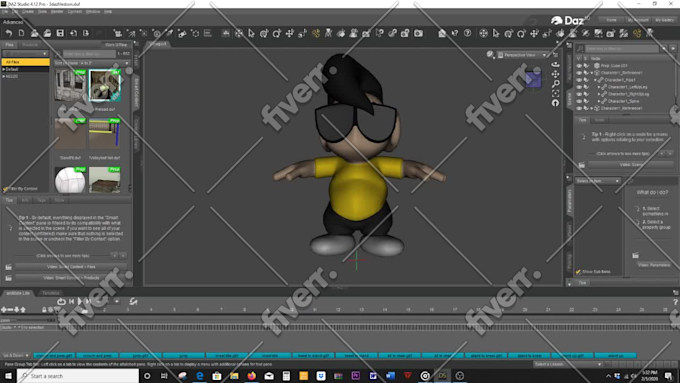Select the Translate four-arrow tool in left toolbar

click(x=290, y=33)
